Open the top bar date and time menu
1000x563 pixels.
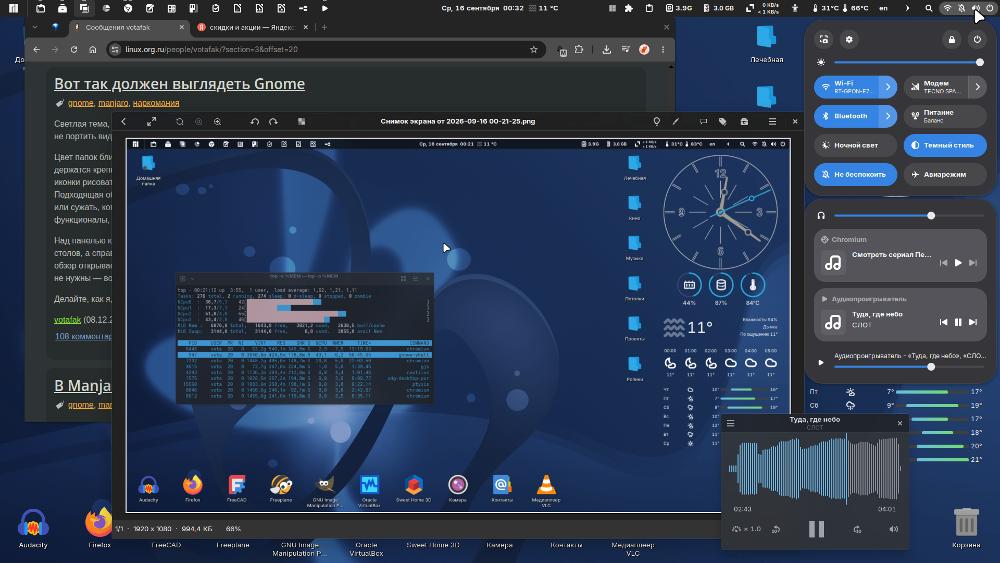tap(499, 8)
